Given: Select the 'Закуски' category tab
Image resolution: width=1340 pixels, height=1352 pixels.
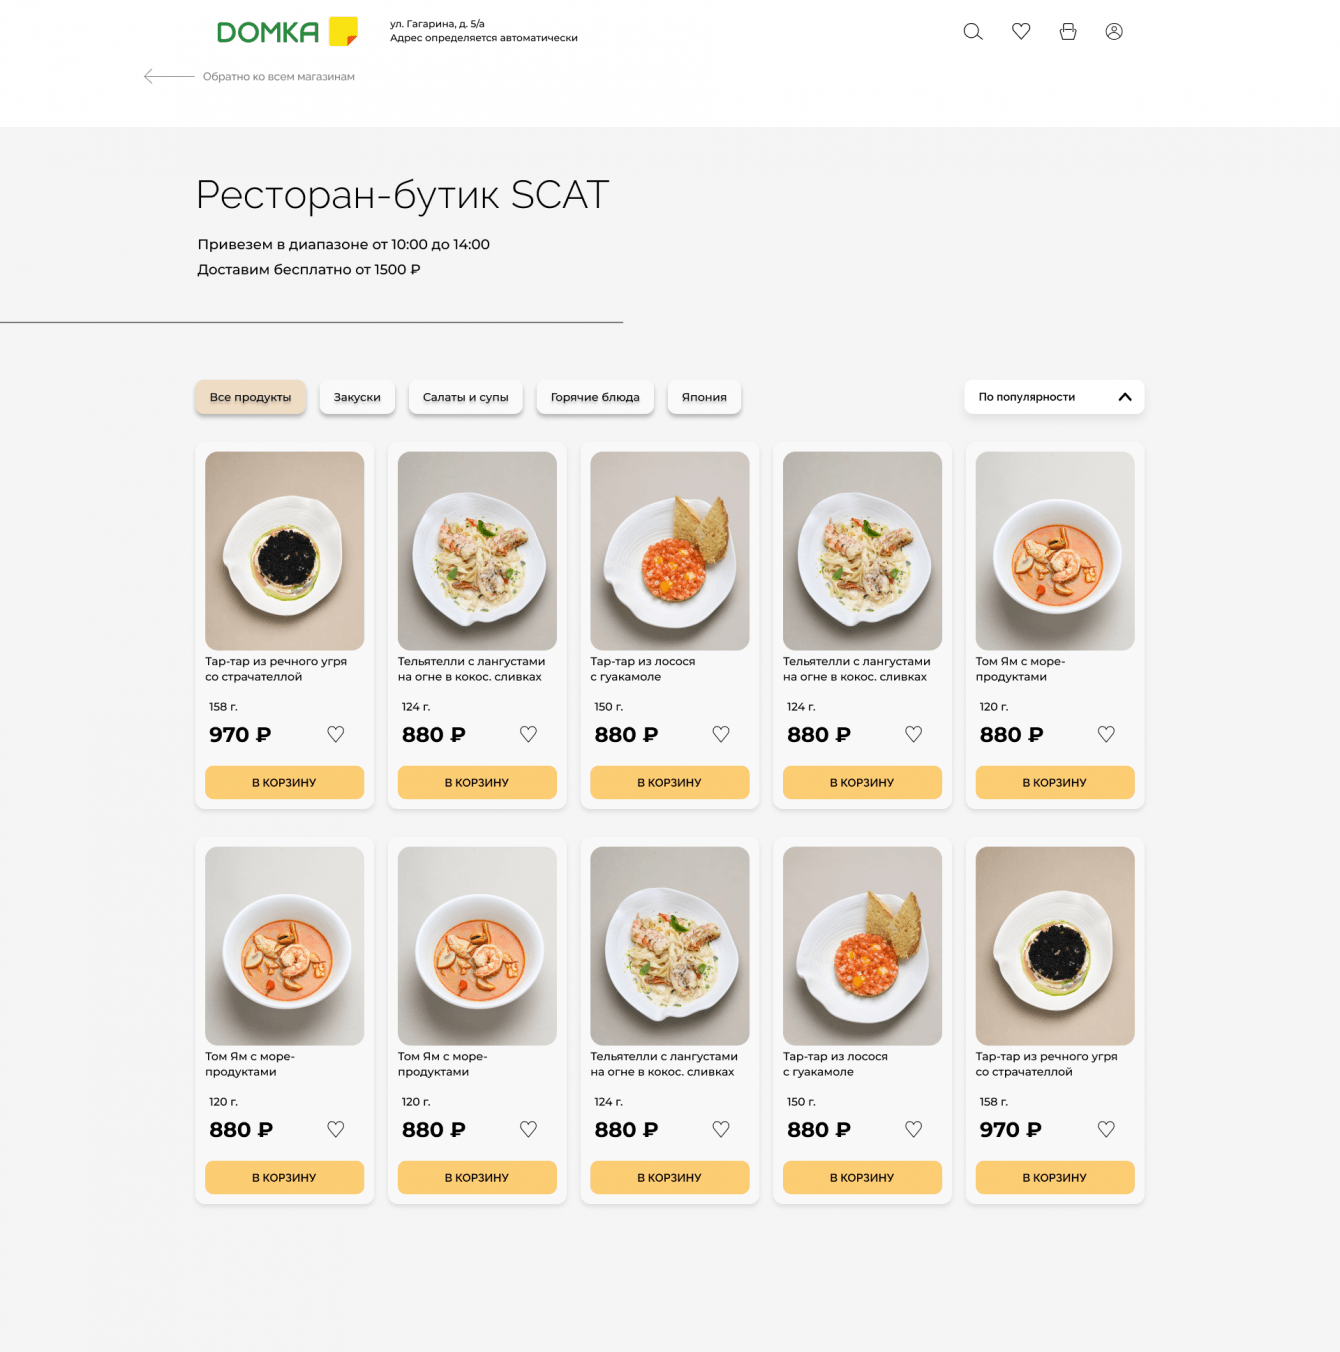Looking at the screenshot, I should pos(357,397).
